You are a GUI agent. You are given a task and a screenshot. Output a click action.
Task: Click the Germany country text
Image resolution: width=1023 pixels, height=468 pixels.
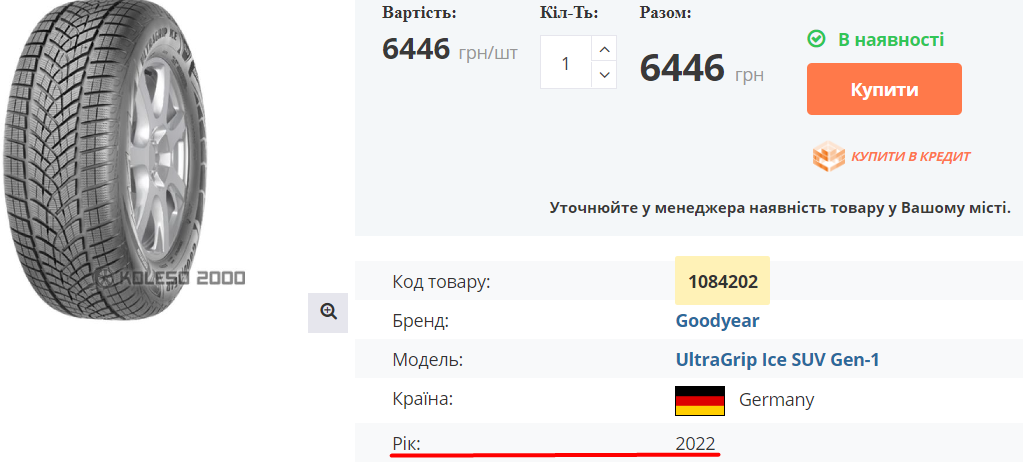click(776, 400)
